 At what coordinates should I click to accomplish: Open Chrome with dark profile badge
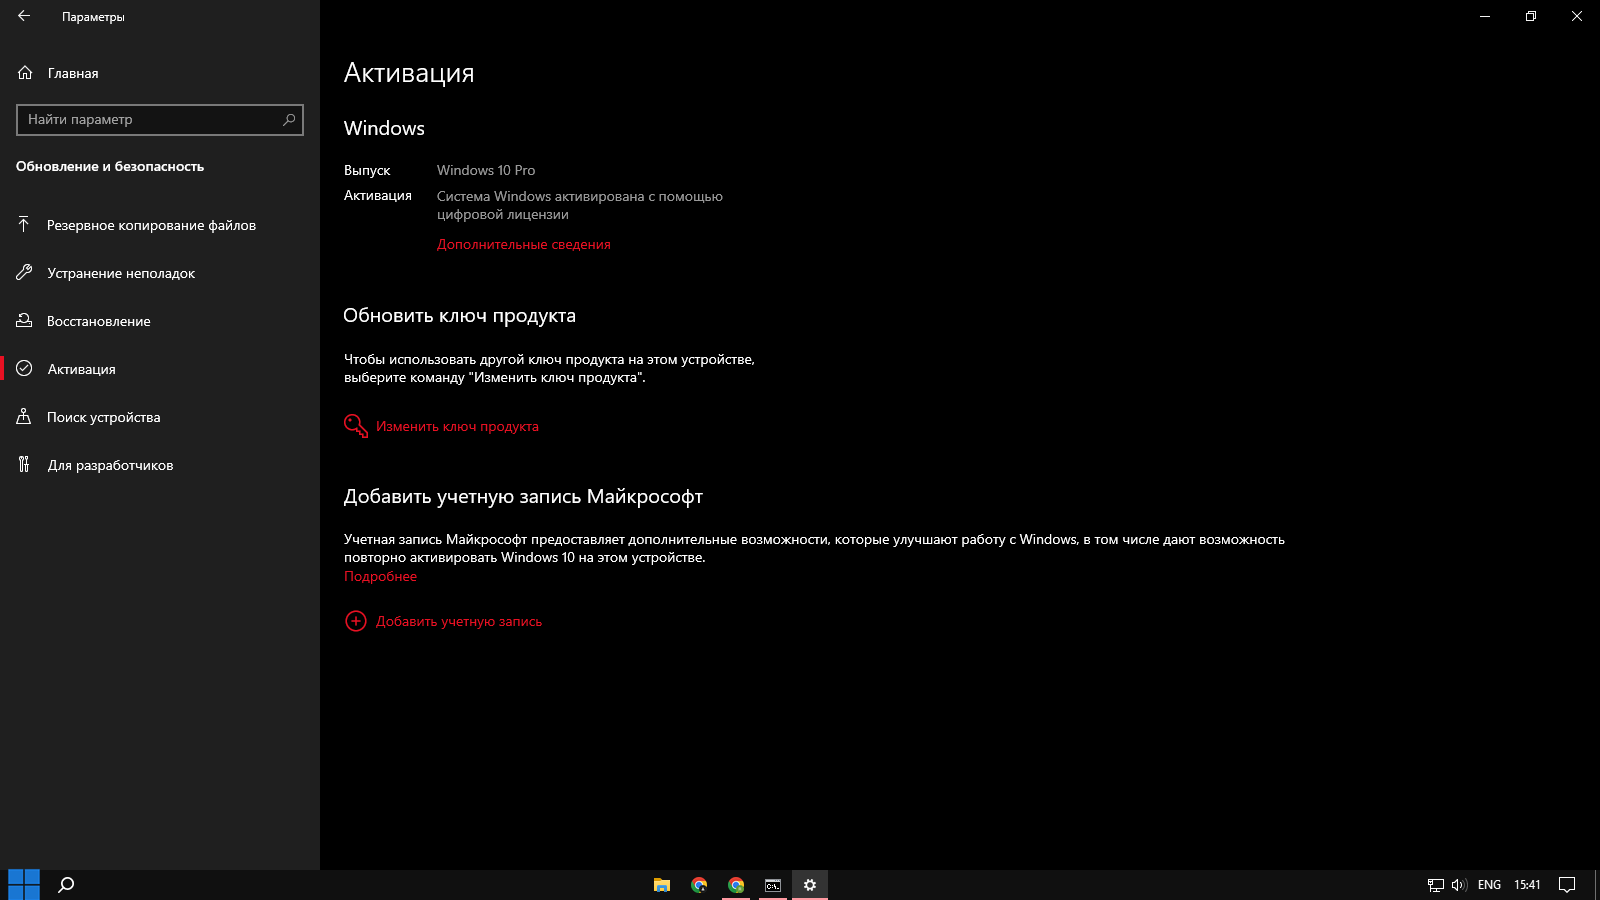point(699,885)
